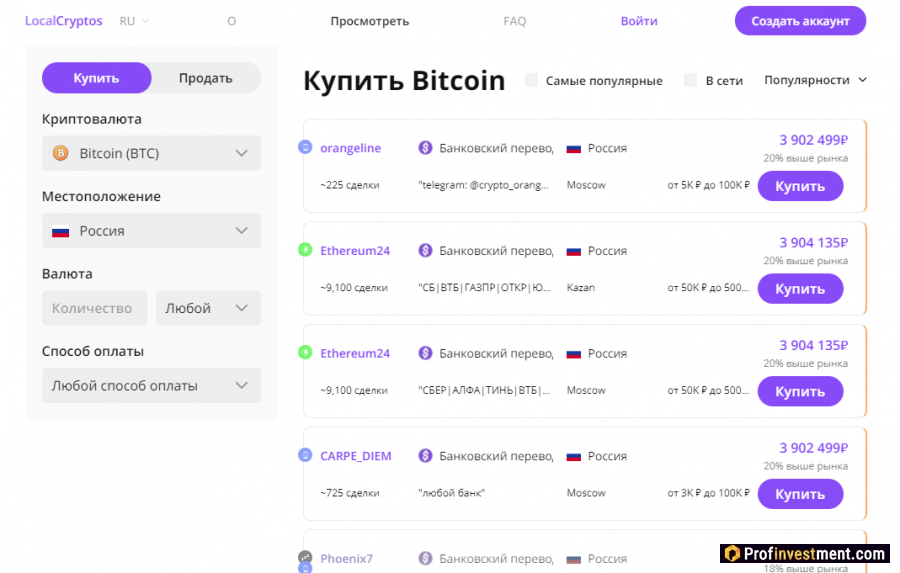Click '~725 сделки' trade count text
Viewport: 900px width, 573px height.
[350, 493]
